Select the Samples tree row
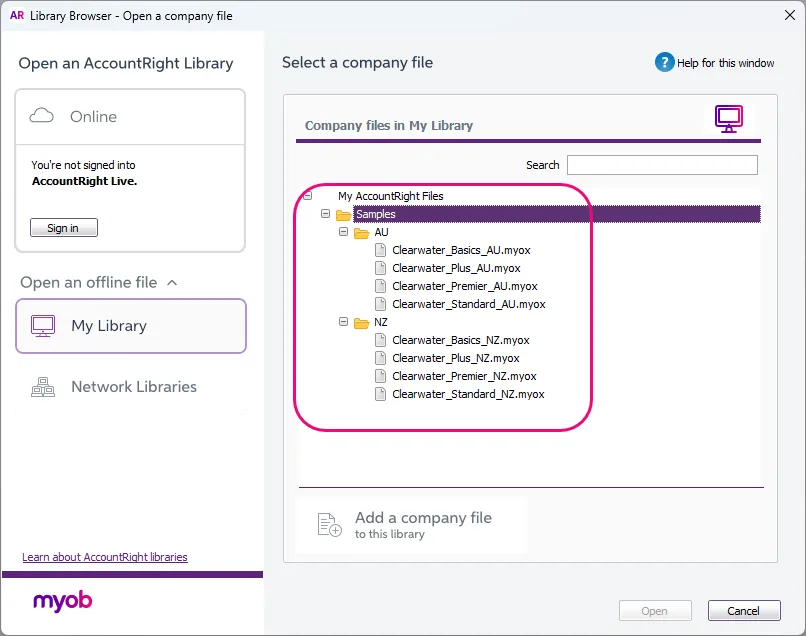The width and height of the screenshot is (806, 636). [x=557, y=214]
